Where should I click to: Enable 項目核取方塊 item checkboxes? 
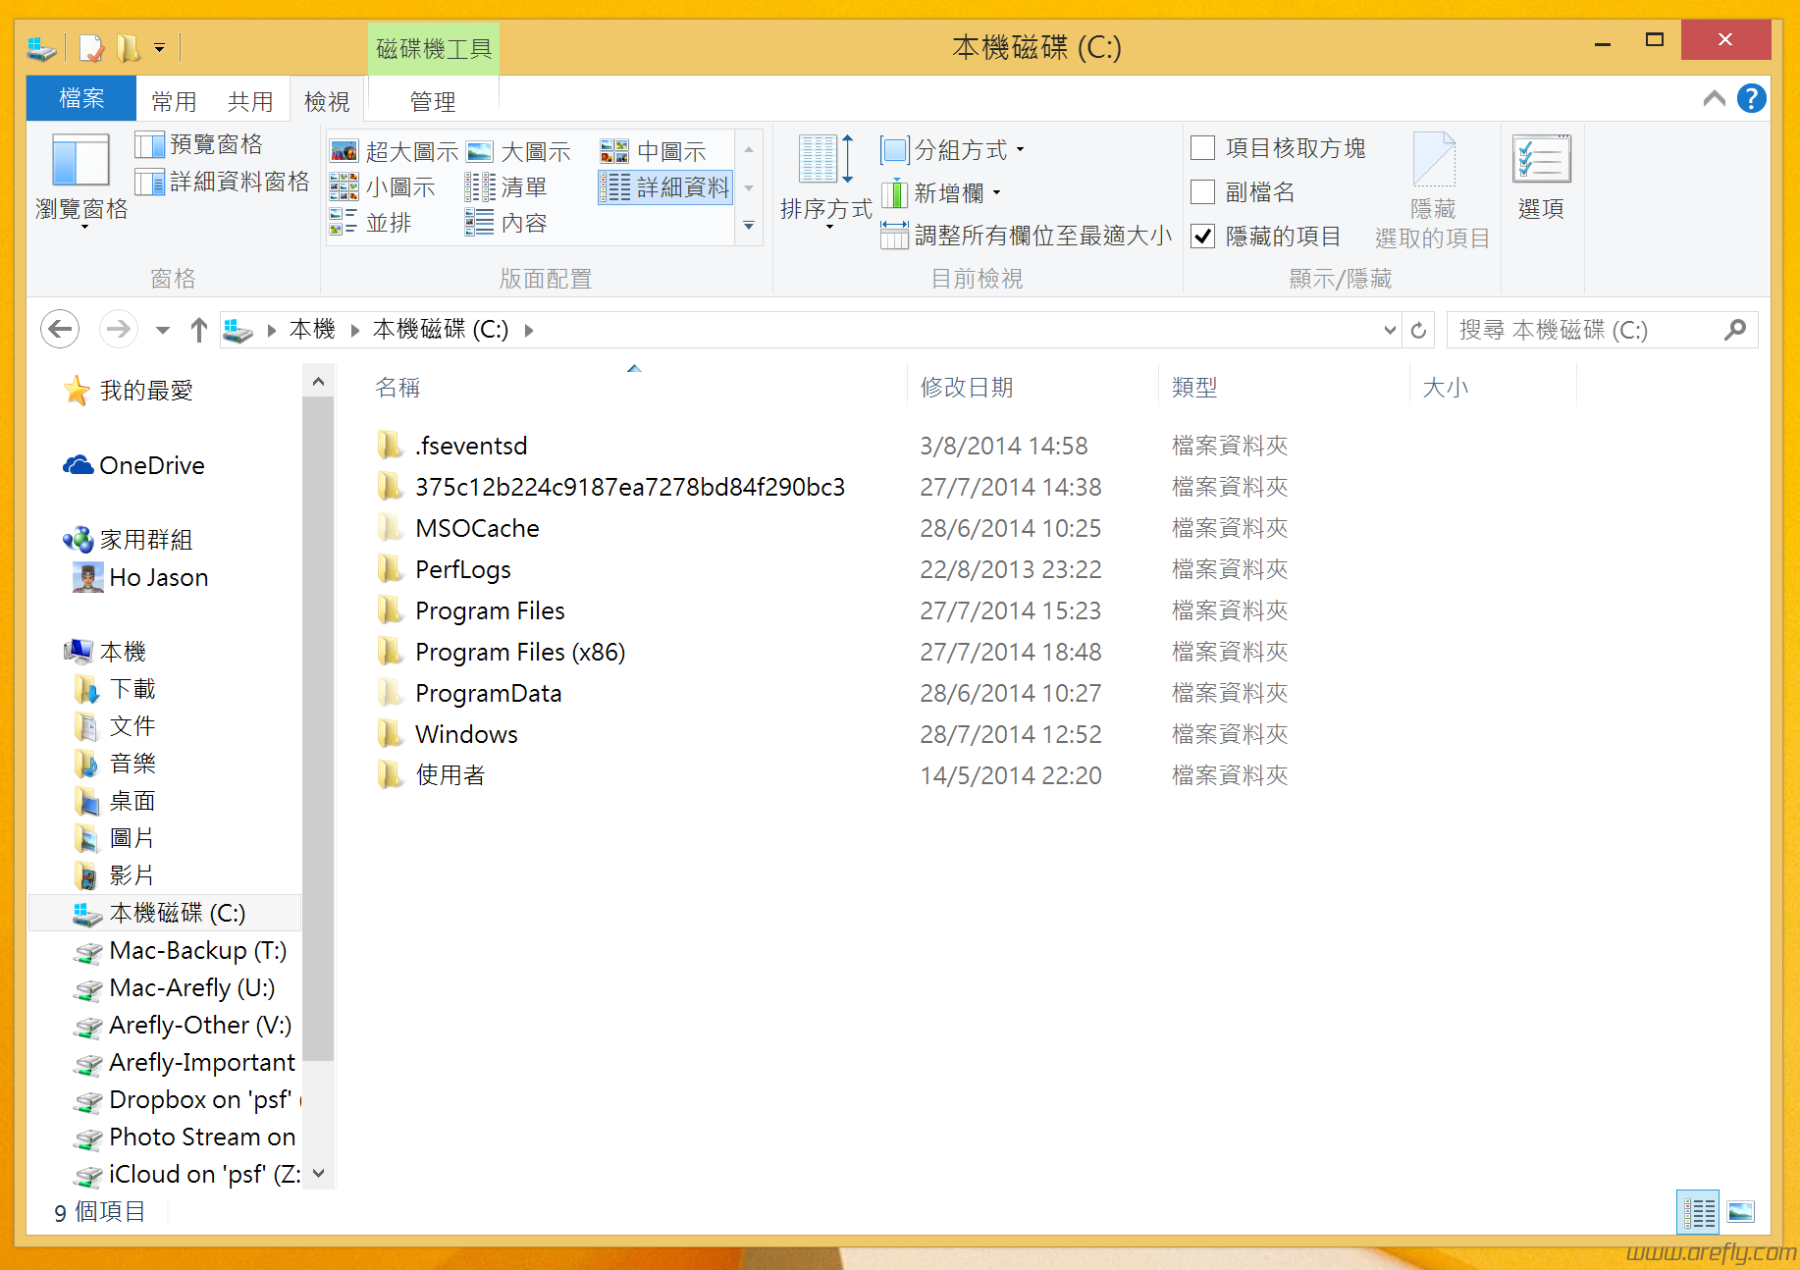coord(1203,147)
